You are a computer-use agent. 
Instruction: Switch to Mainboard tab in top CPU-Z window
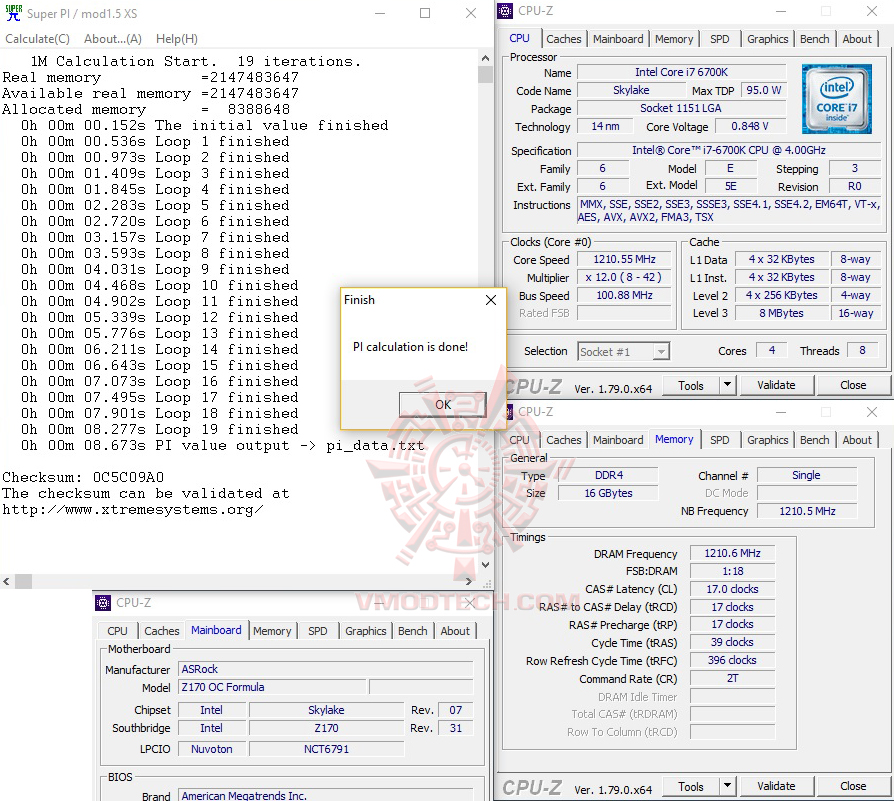pos(618,39)
